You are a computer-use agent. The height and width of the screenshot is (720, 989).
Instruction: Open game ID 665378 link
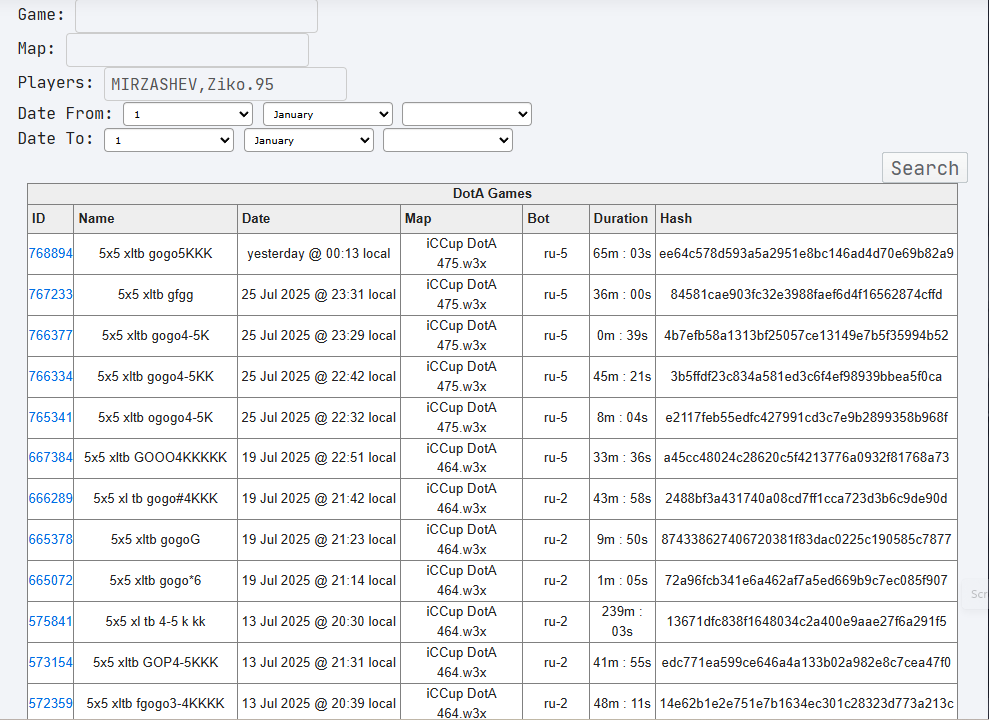[x=50, y=540]
